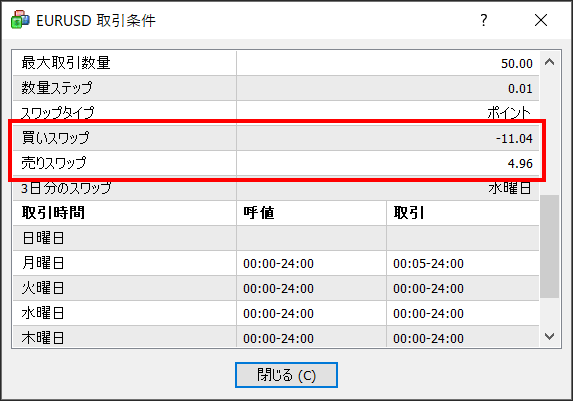Click the EURUSD dialog title icon

pos(20,19)
